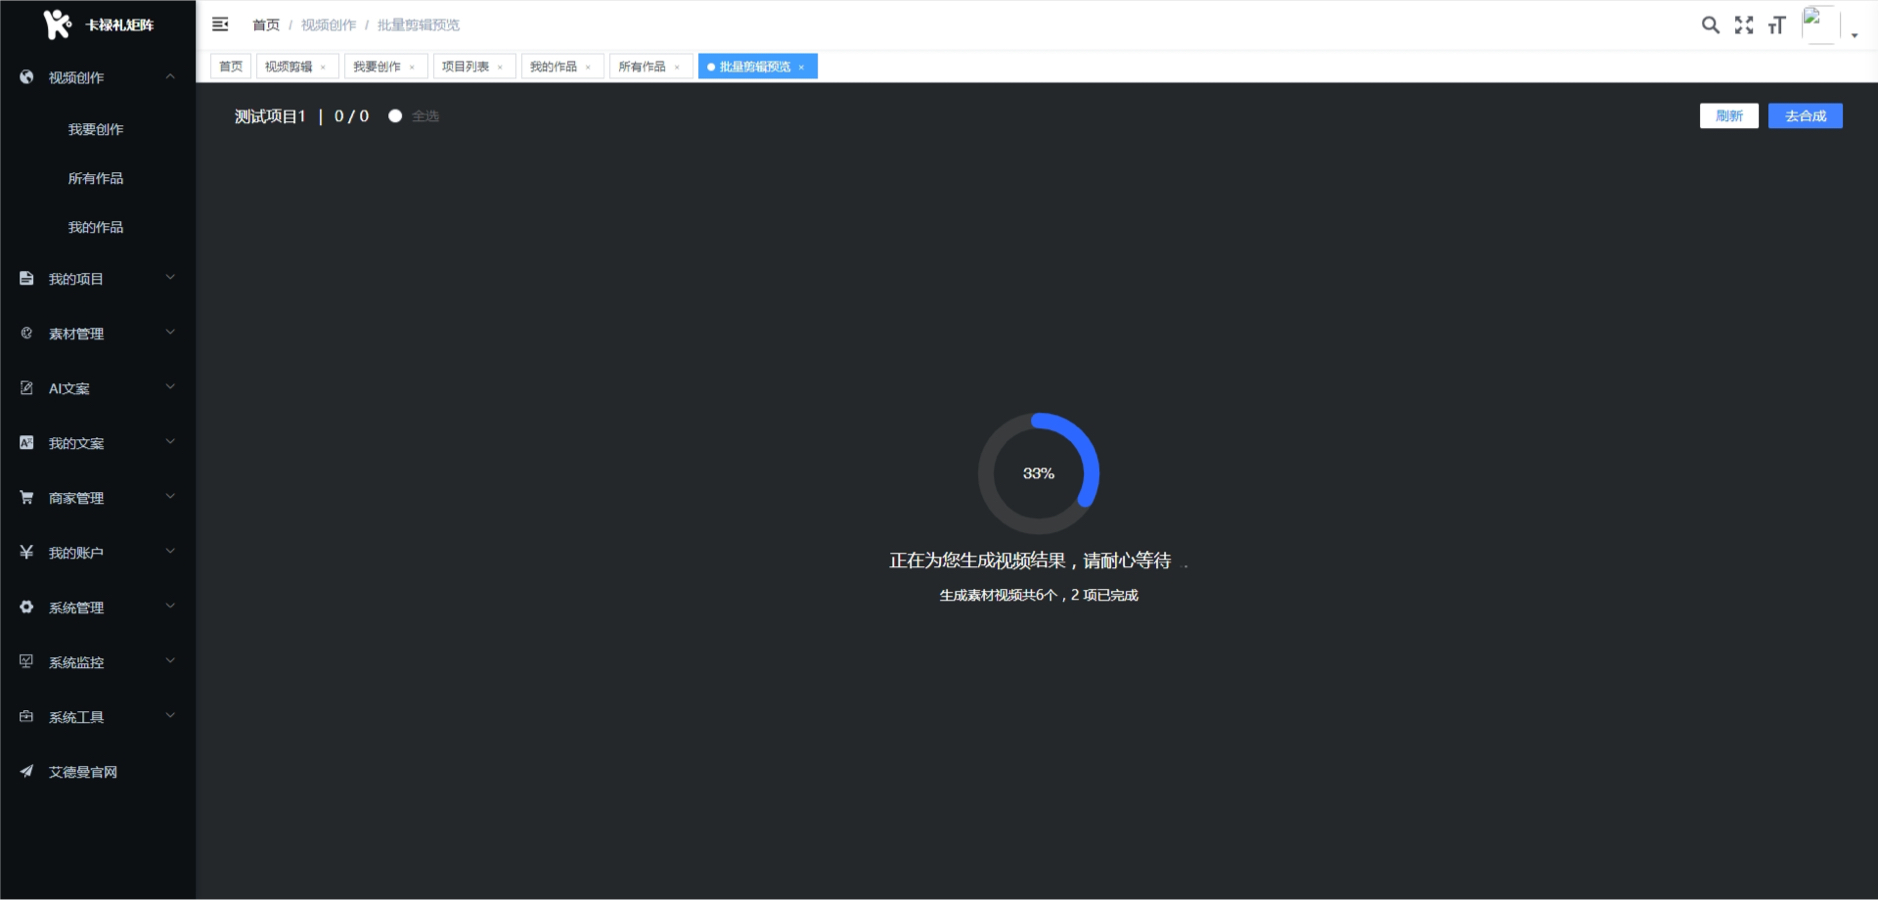Open the font size icon
Viewport: 1878px width, 900px height.
click(1777, 25)
